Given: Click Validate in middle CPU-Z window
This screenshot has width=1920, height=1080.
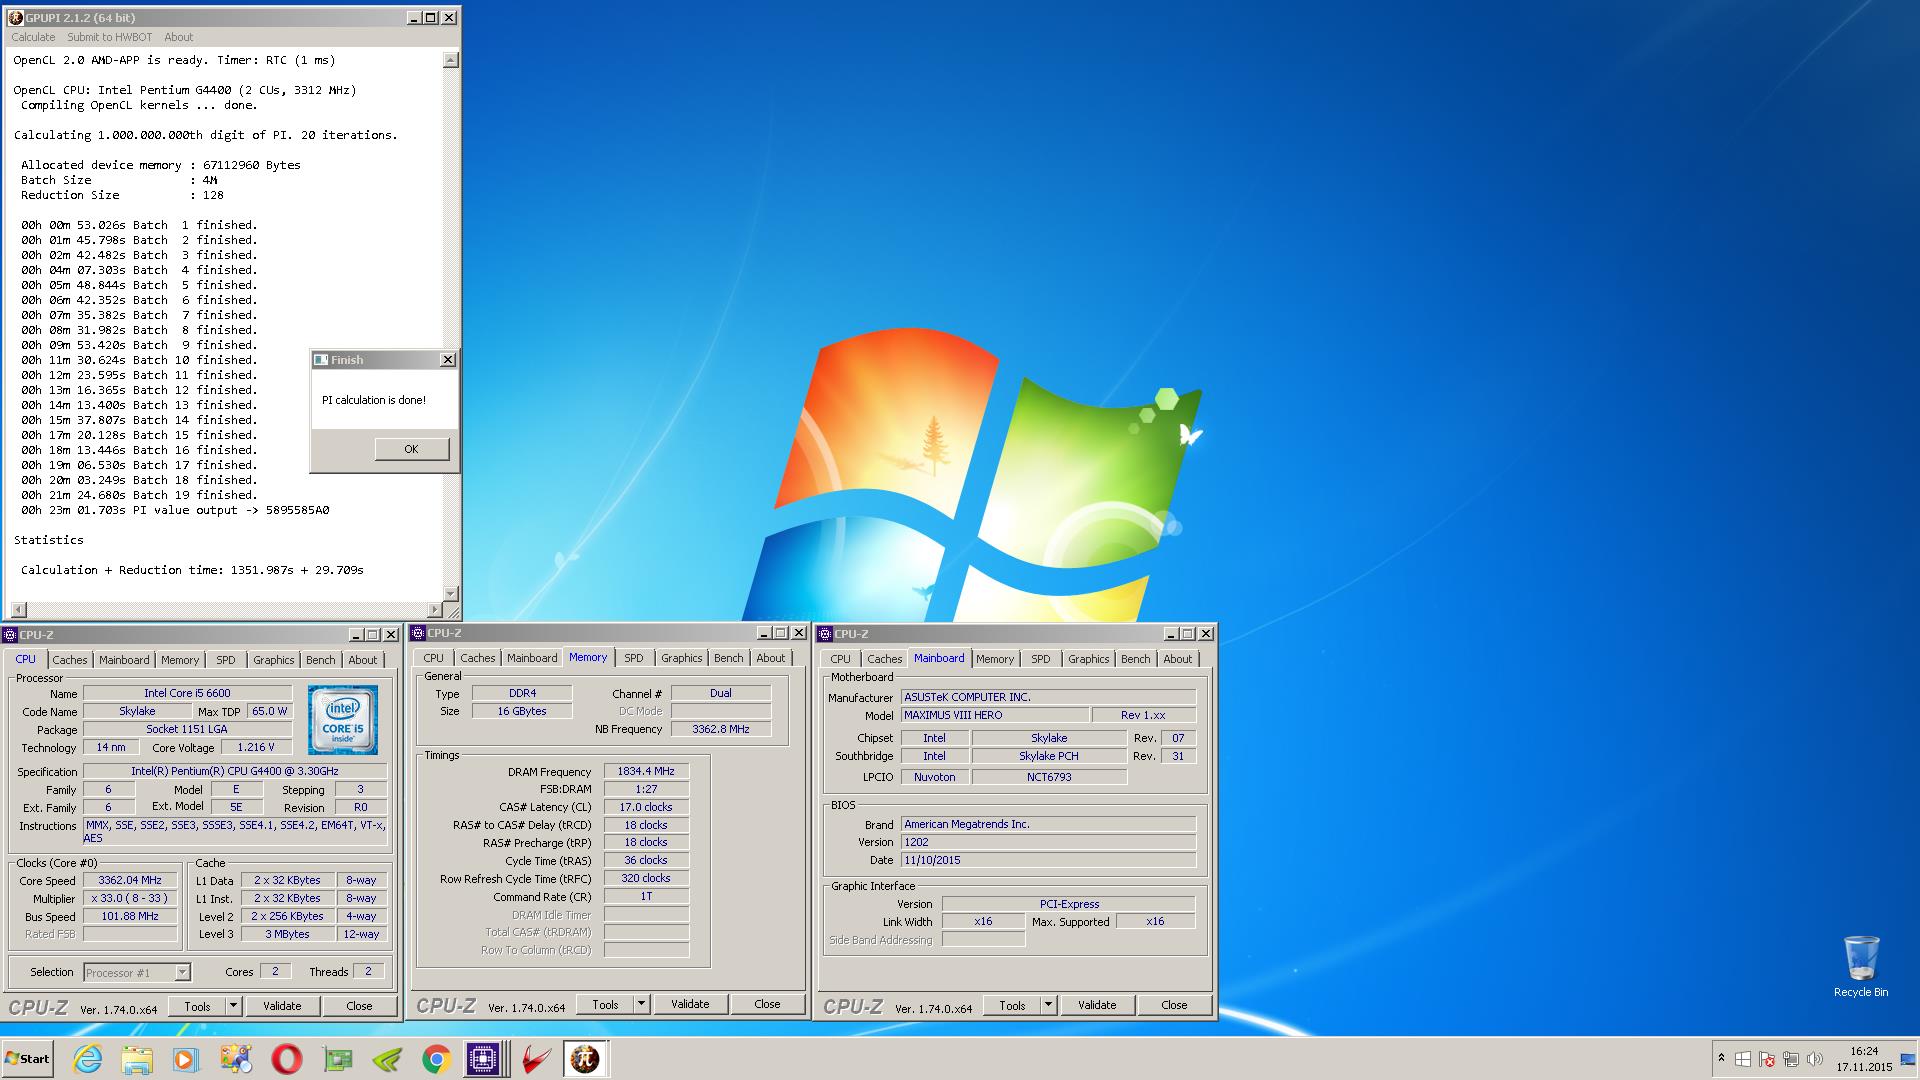Looking at the screenshot, I should coord(690,1004).
